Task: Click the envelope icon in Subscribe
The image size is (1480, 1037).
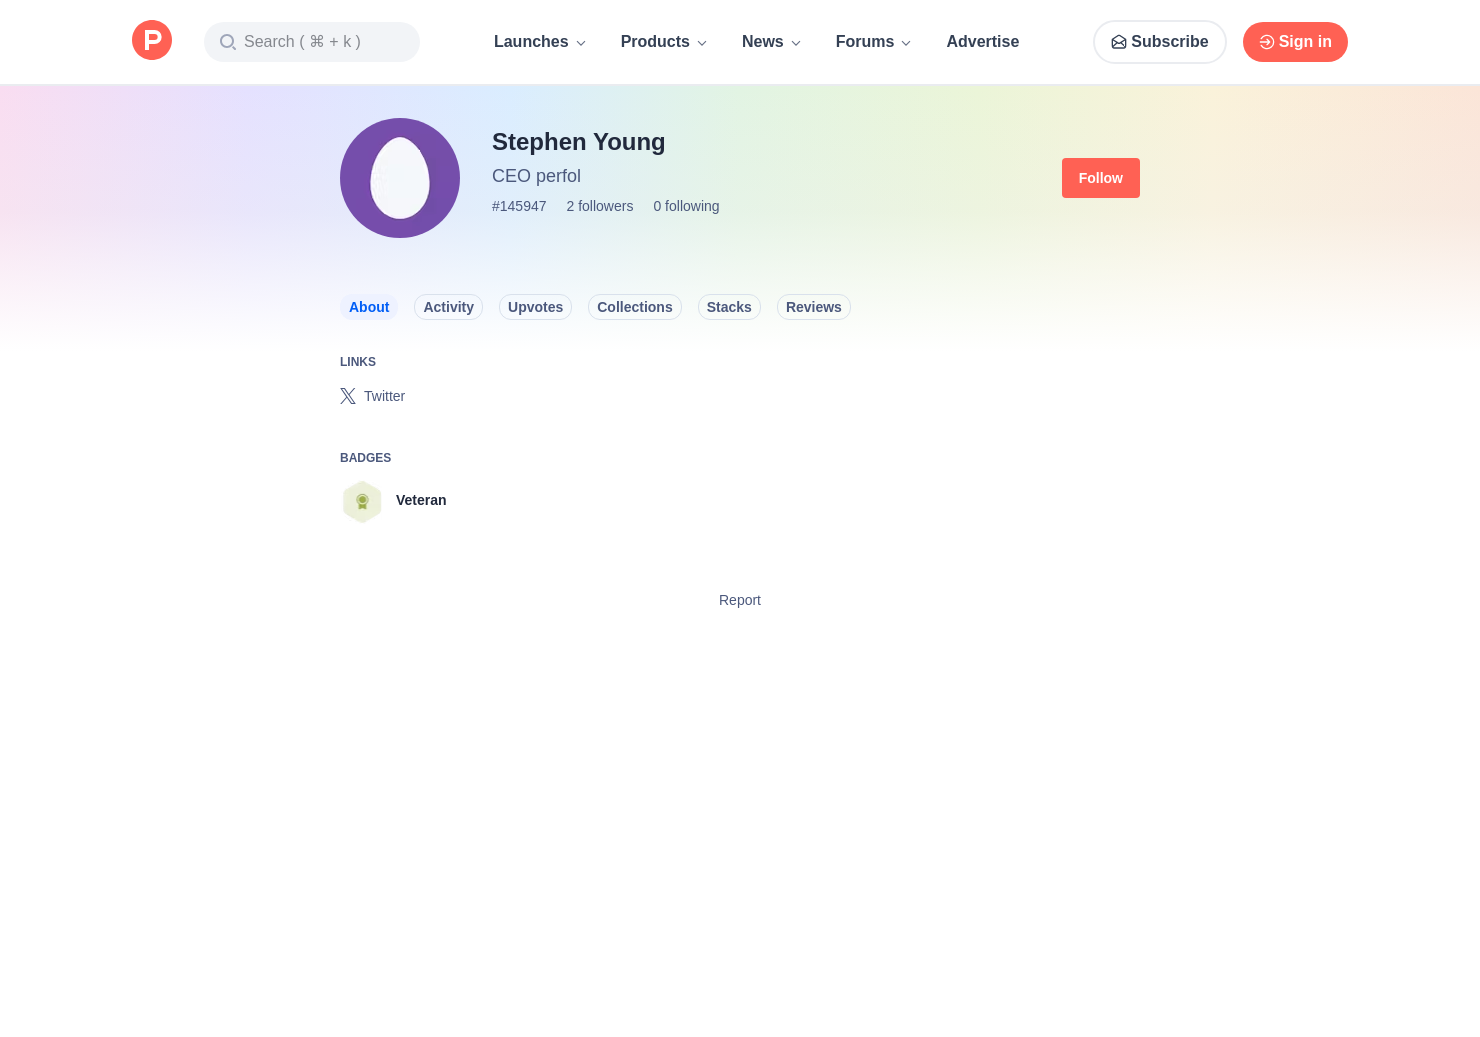Action: [1119, 42]
